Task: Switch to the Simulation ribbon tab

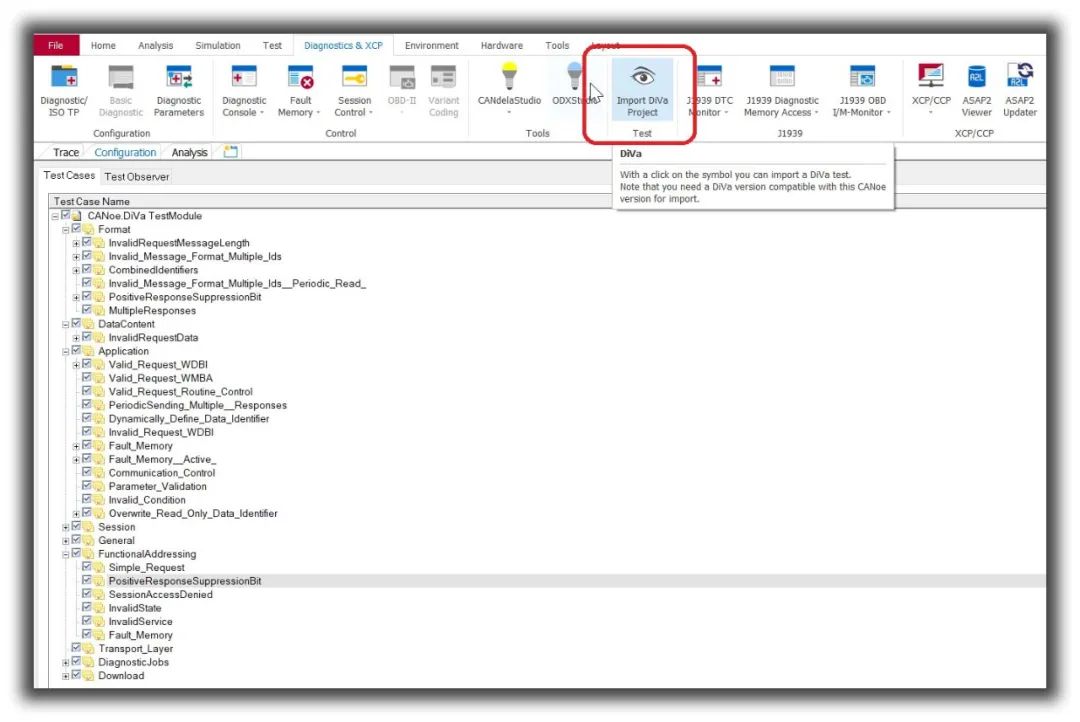Action: tap(218, 45)
